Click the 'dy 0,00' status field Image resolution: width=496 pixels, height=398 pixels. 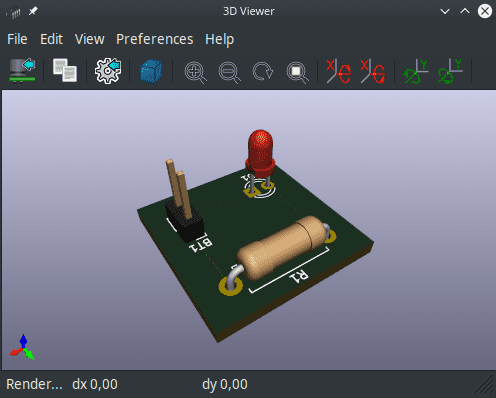(x=225, y=384)
